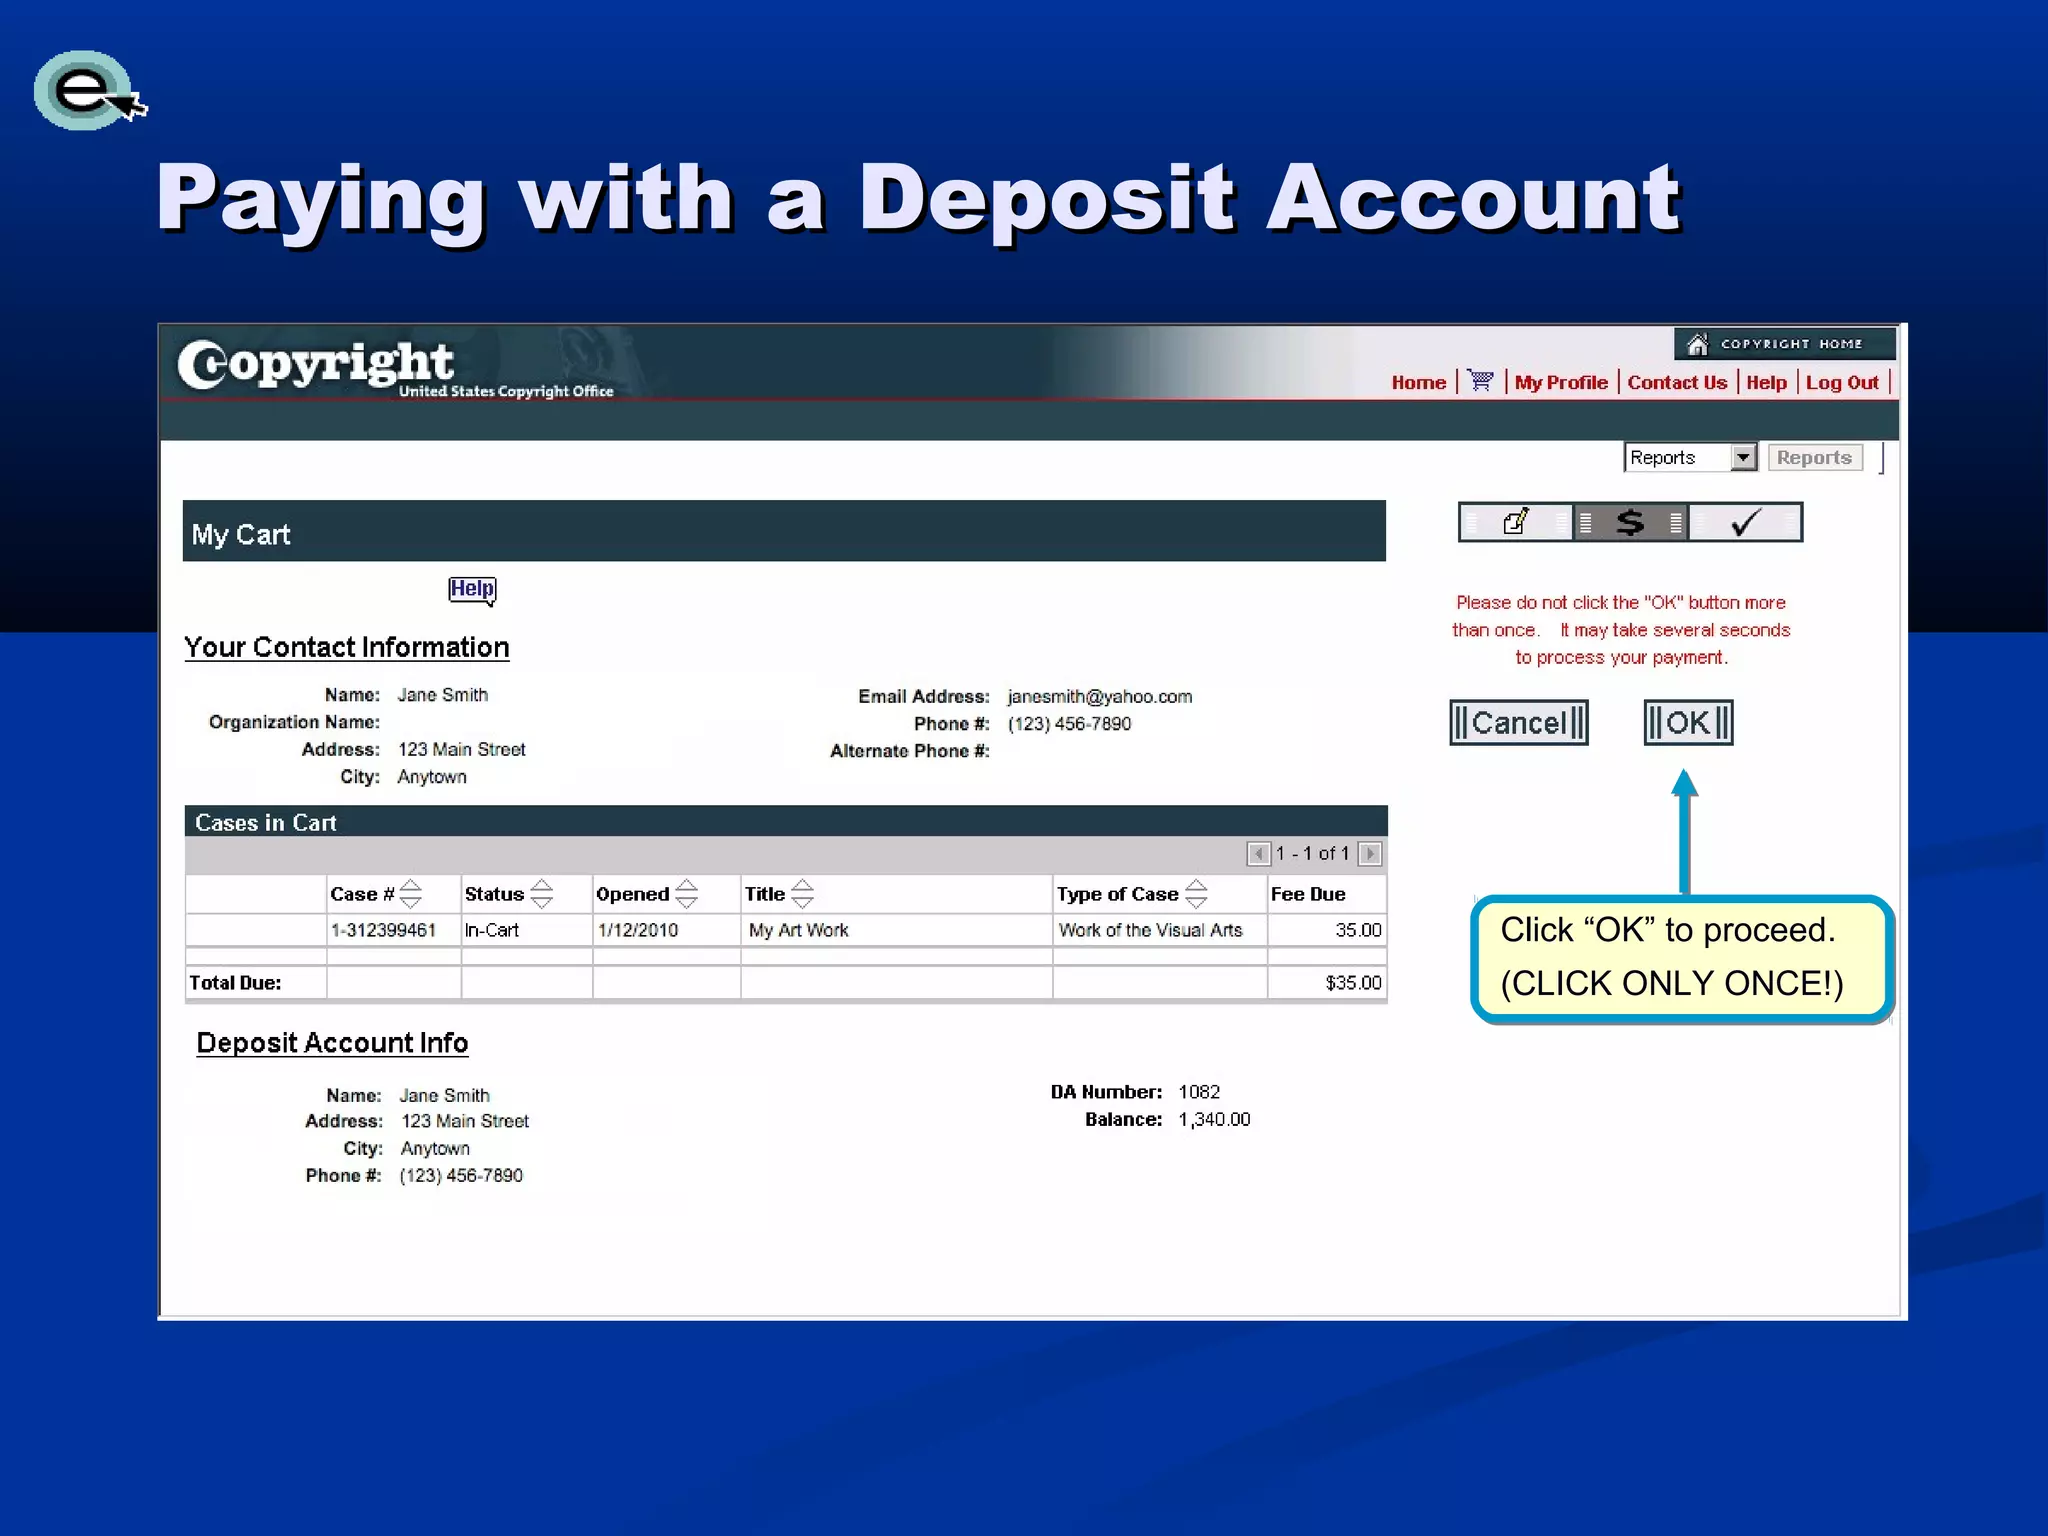The image size is (2048, 1536).
Task: Select case number 1-312399461
Action: click(x=383, y=930)
